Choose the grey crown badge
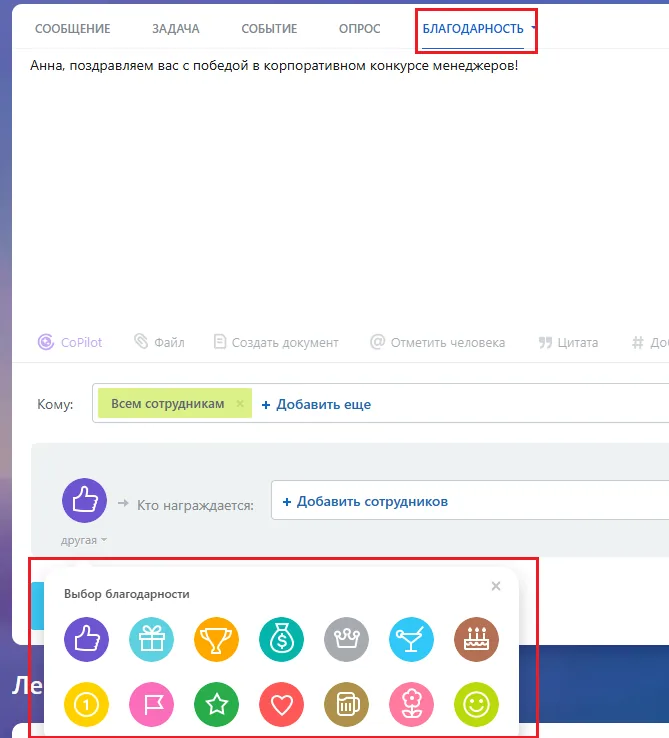The image size is (669, 738). pyautogui.click(x=347, y=639)
